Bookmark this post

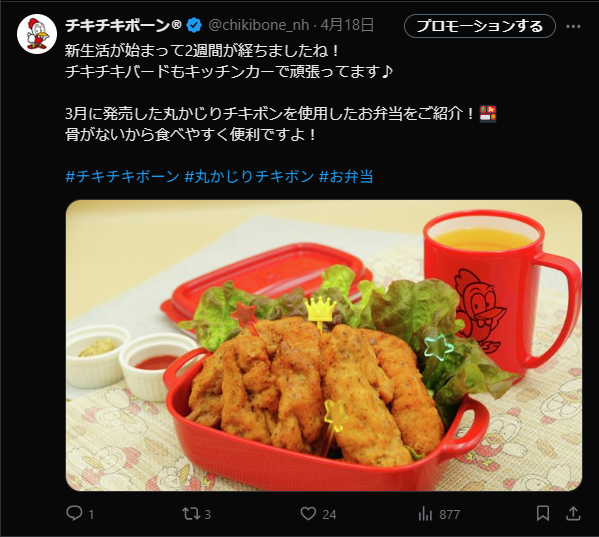(x=543, y=513)
